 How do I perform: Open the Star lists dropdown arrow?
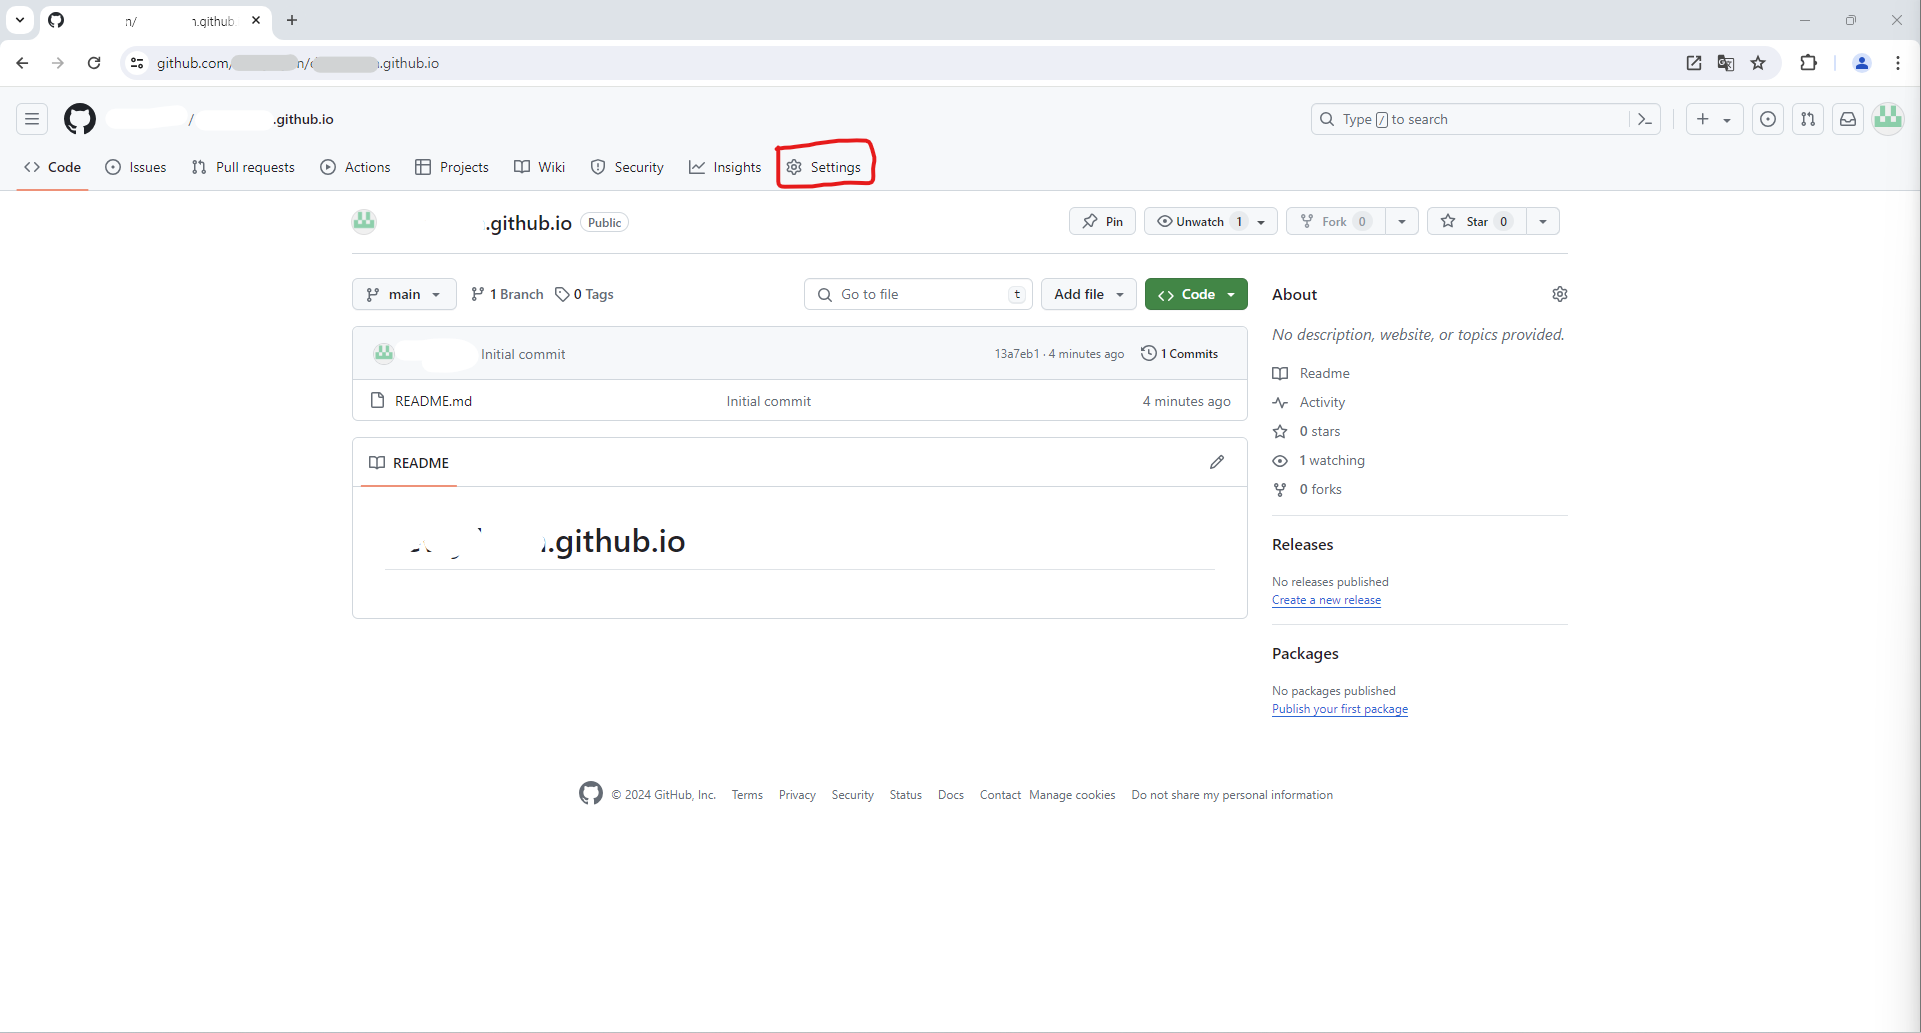coord(1543,222)
